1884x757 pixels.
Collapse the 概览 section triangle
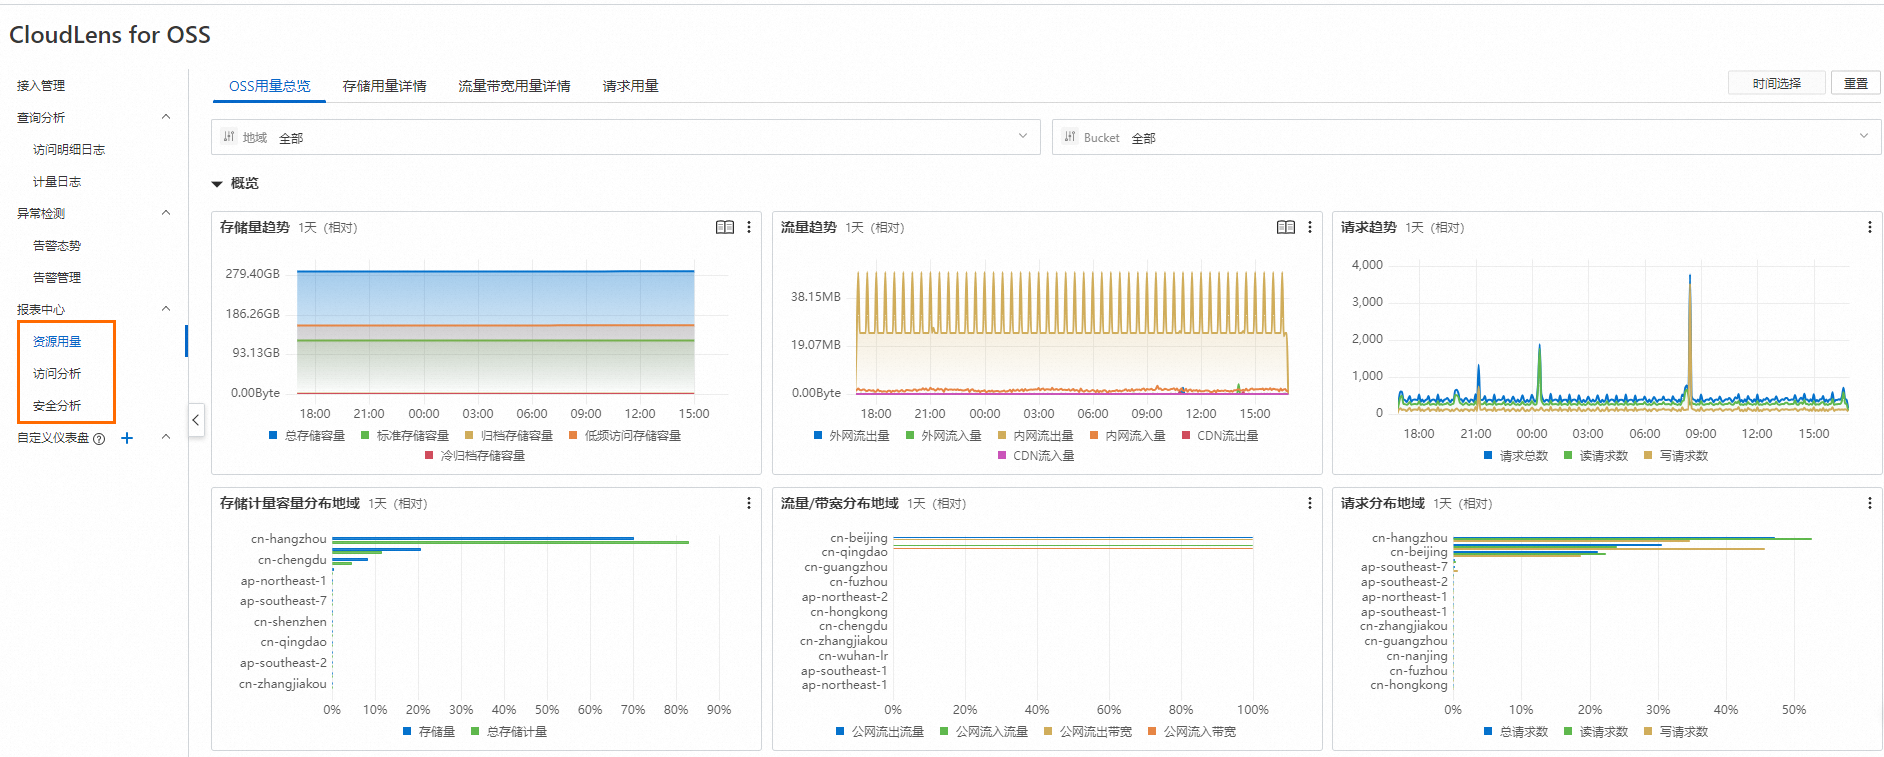pyautogui.click(x=217, y=184)
